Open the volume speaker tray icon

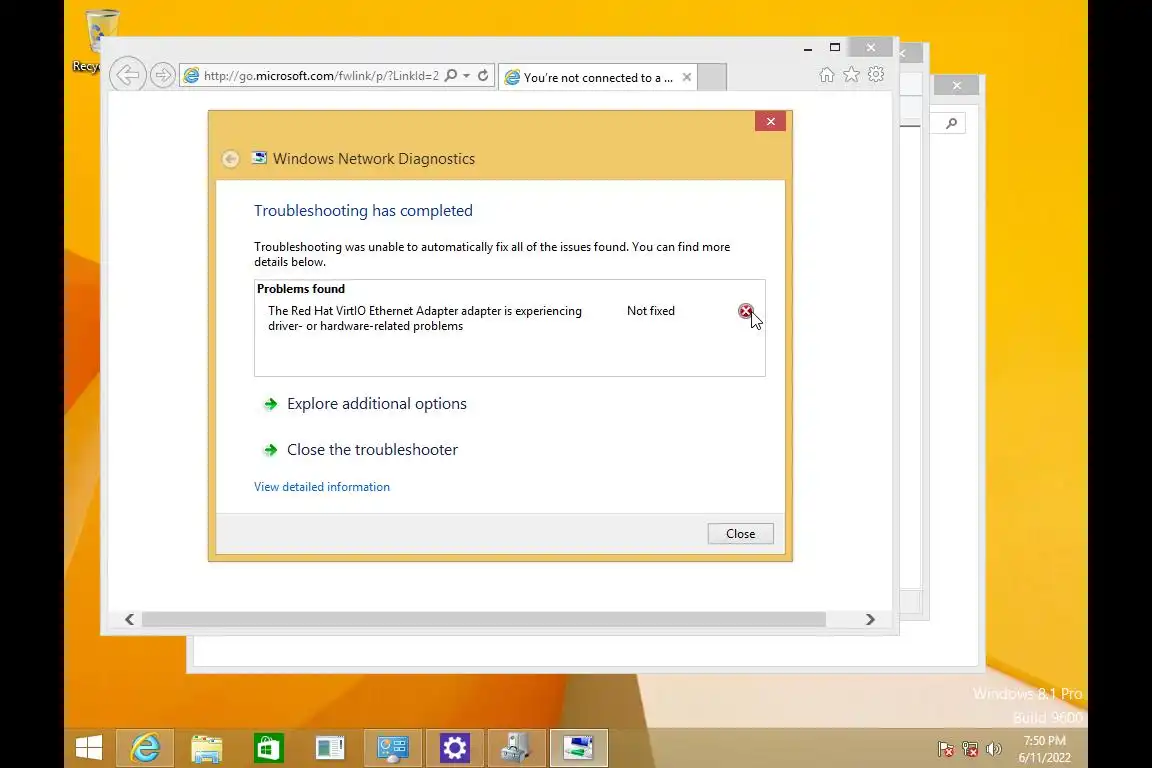[x=993, y=749]
